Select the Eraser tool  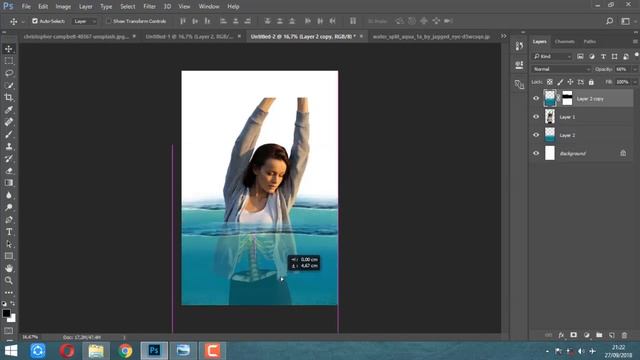tap(9, 171)
